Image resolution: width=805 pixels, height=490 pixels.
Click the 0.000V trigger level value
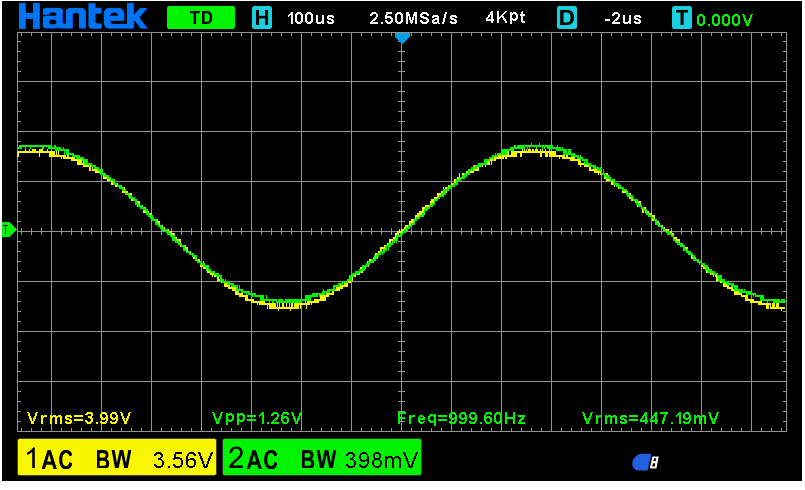(x=724, y=20)
